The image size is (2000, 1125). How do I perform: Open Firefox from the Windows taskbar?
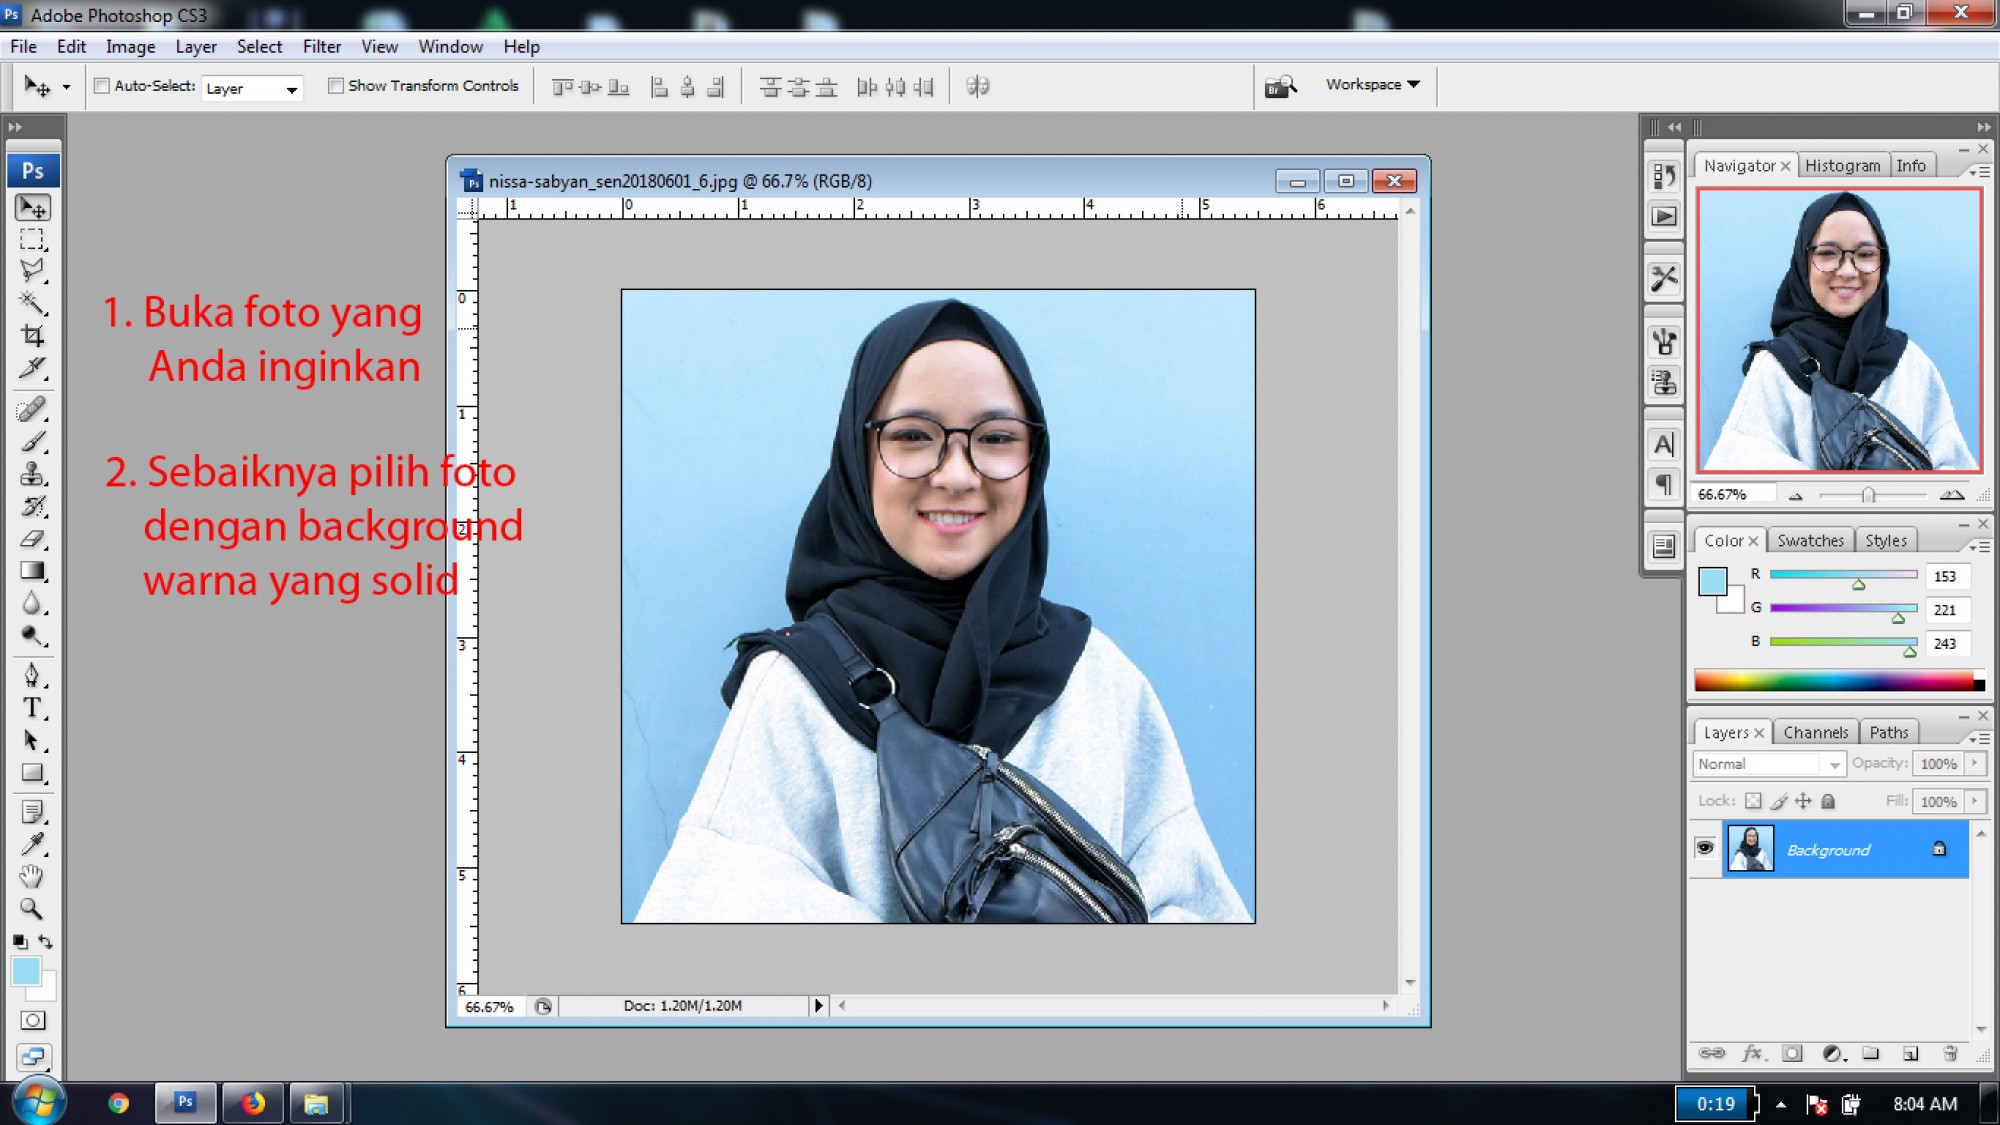coord(253,1103)
